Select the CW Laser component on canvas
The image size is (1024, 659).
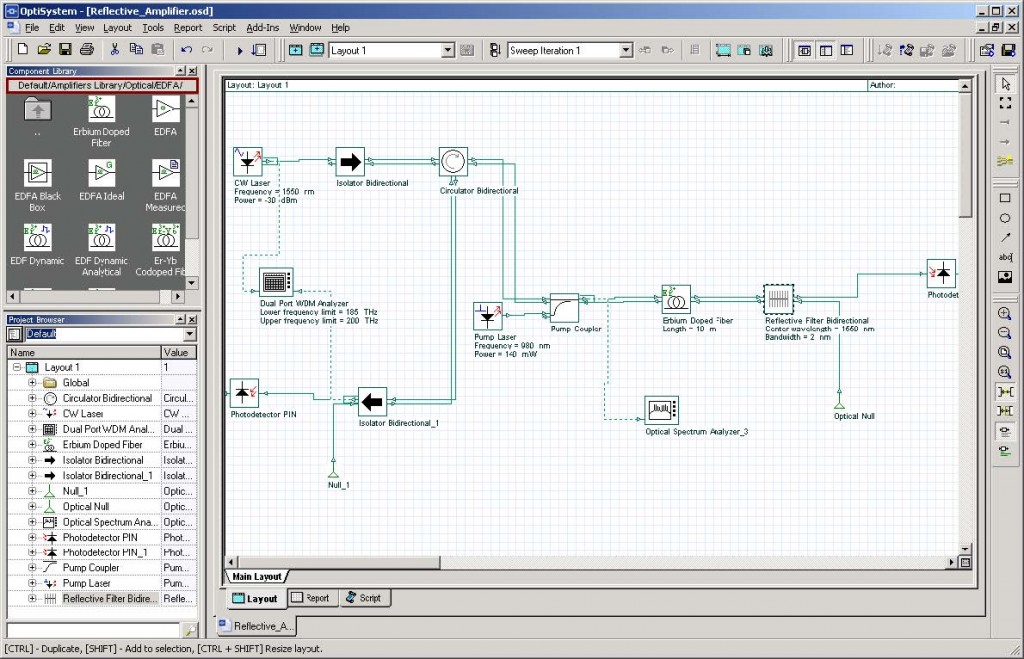point(248,161)
